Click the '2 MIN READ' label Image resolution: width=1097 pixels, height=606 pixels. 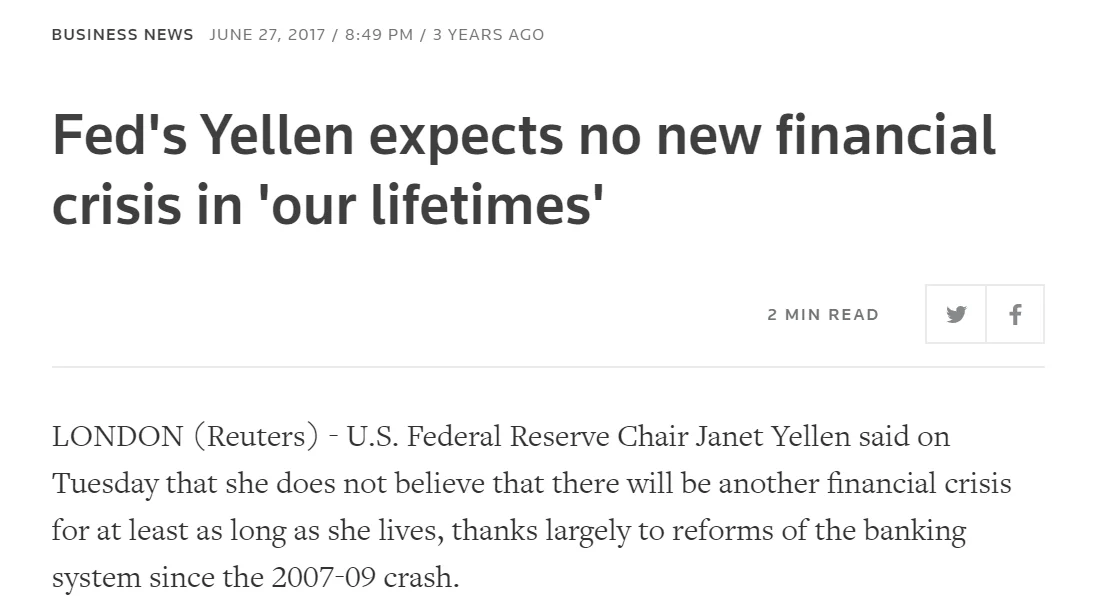pyautogui.click(x=823, y=314)
